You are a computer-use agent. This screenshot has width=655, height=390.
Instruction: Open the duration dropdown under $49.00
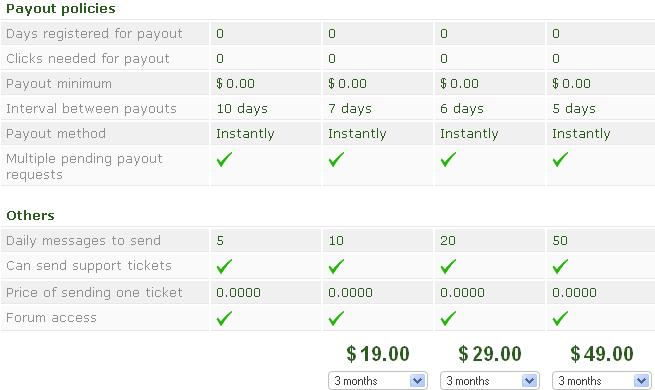point(602,381)
